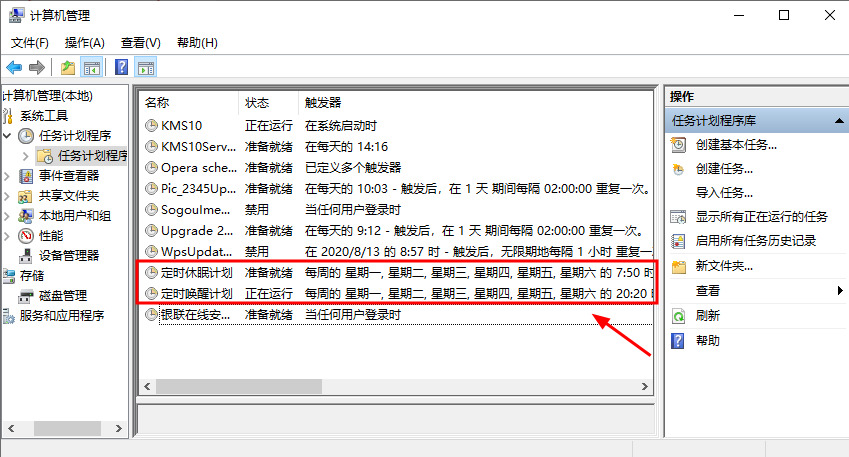Open the 文件(F) menu
Image resolution: width=849 pixels, height=457 pixels.
pos(30,43)
